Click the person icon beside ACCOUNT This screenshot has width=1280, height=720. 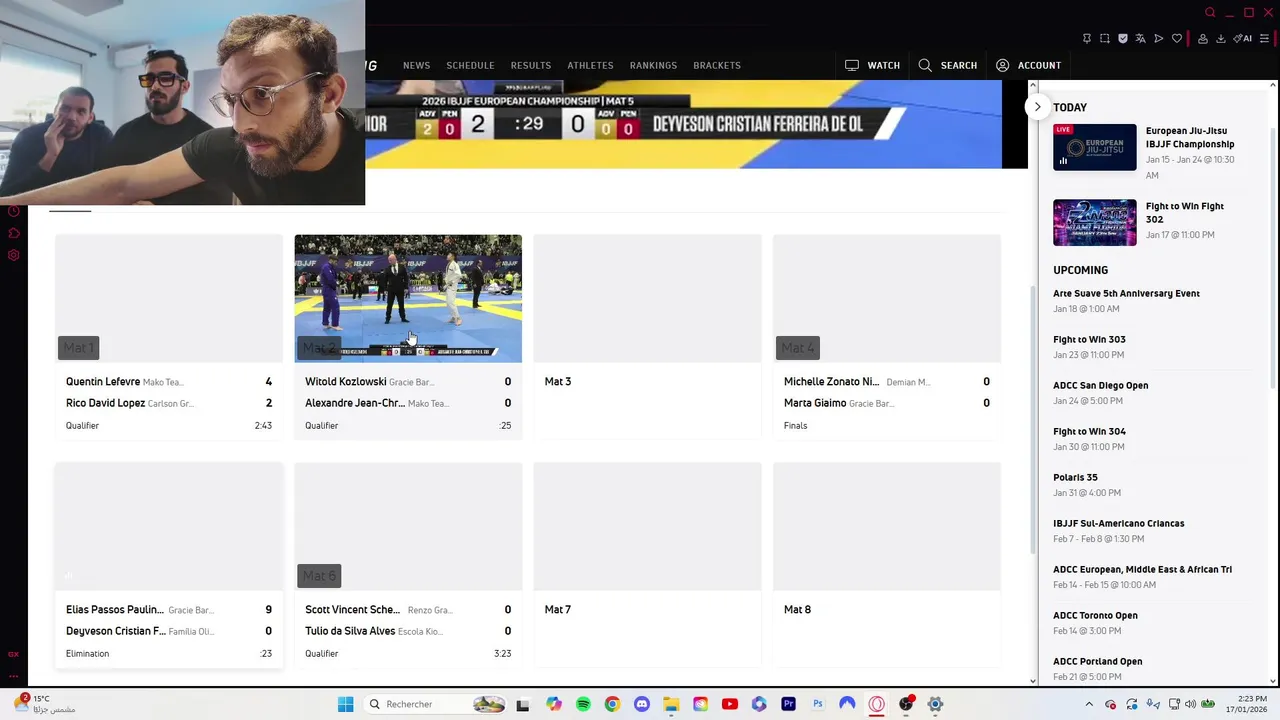[x=1003, y=65]
